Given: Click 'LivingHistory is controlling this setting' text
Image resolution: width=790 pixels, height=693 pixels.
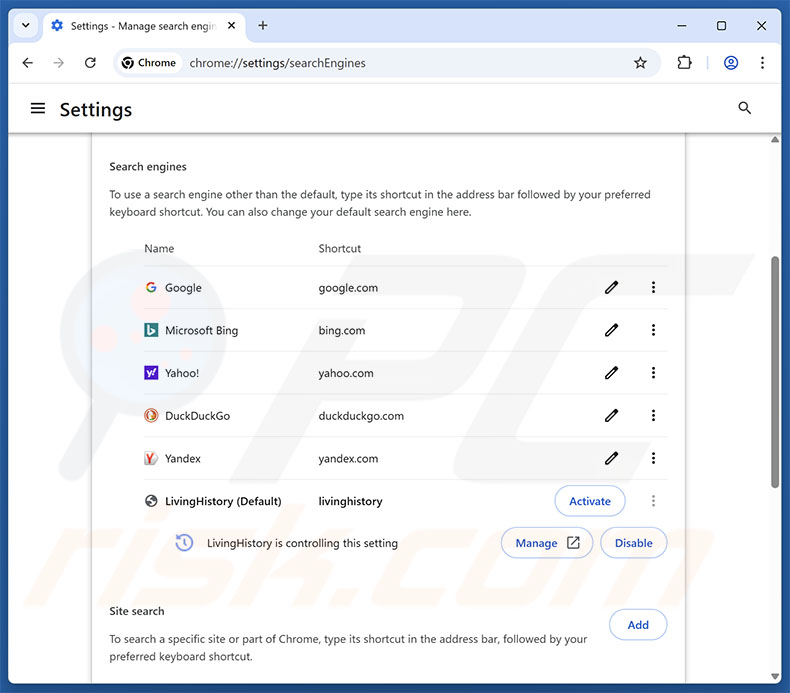Looking at the screenshot, I should 302,543.
